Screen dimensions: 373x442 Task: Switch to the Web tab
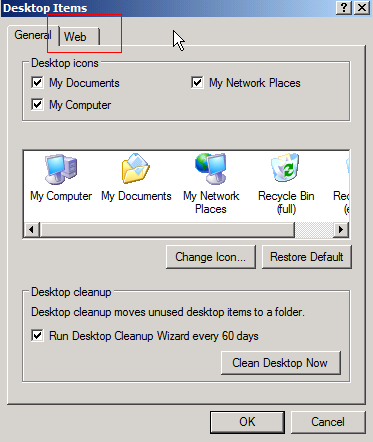[79, 37]
